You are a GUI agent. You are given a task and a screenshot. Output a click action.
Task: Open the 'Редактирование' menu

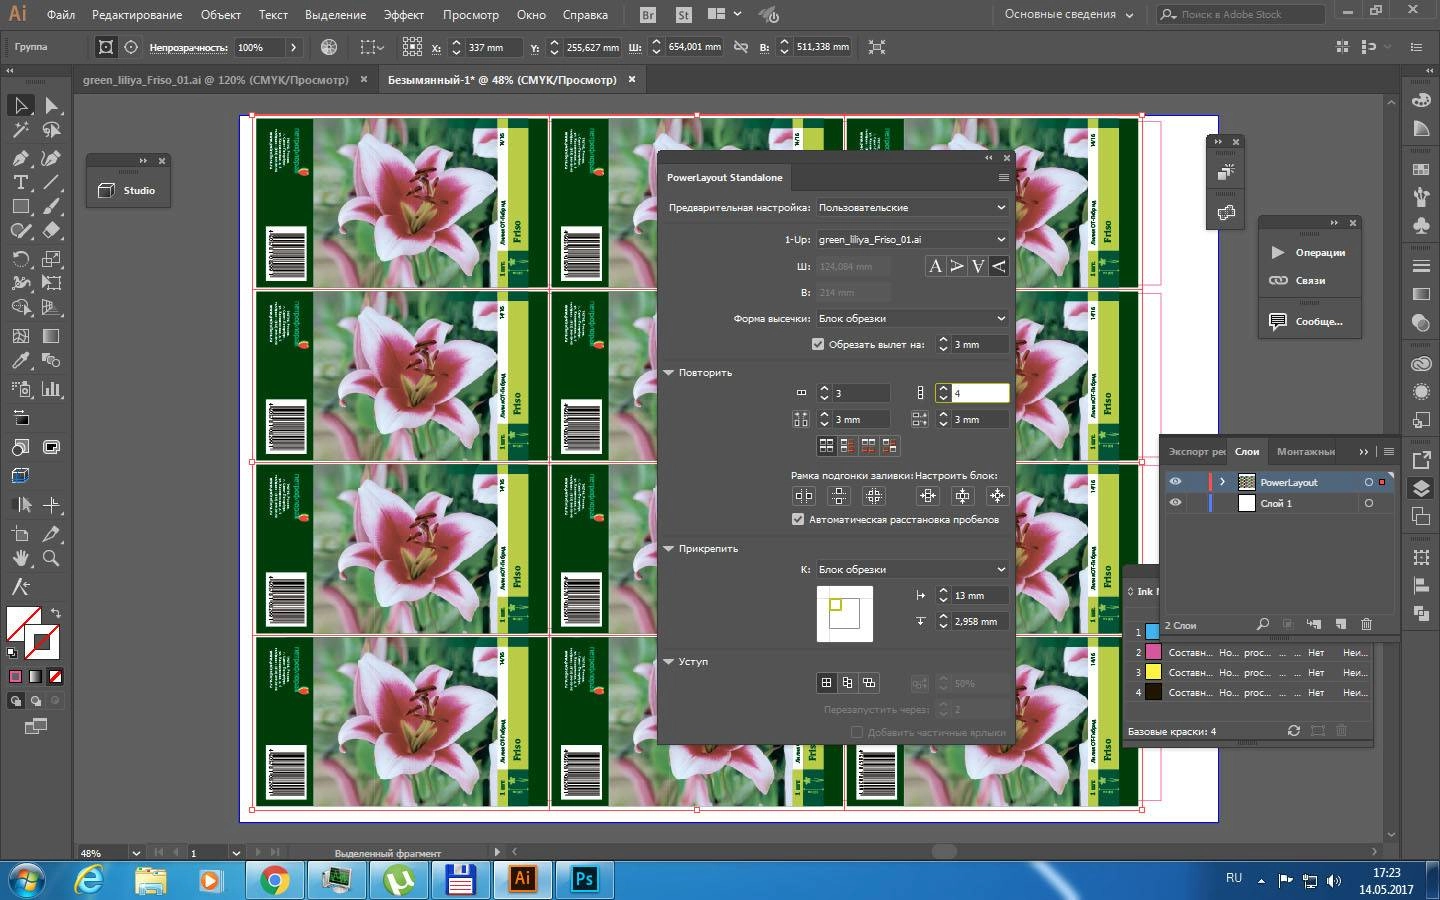137,15
